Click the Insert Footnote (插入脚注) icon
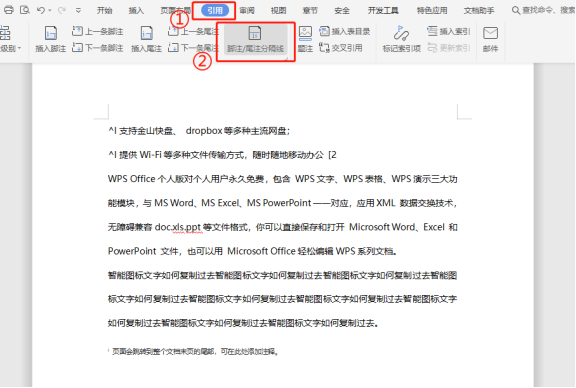 51,33
